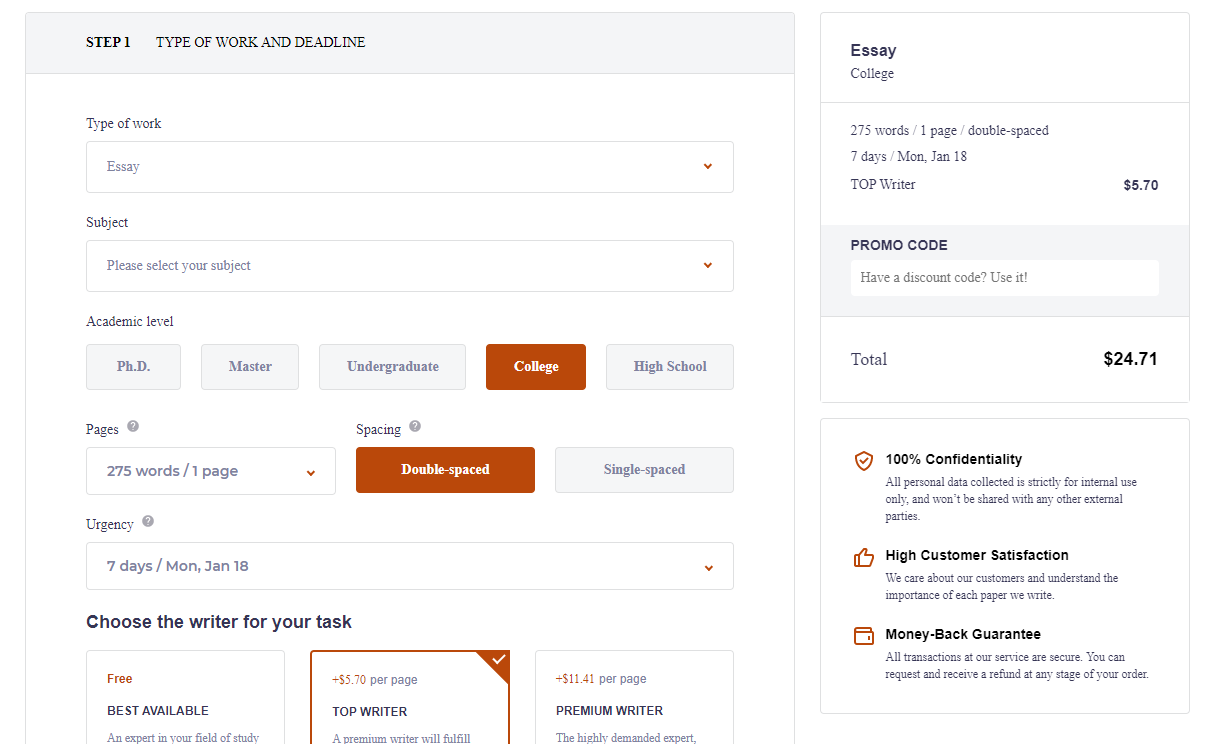This screenshot has width=1217, height=744.
Task: Click the '+$11.41 per page' price label
Action: click(x=601, y=679)
